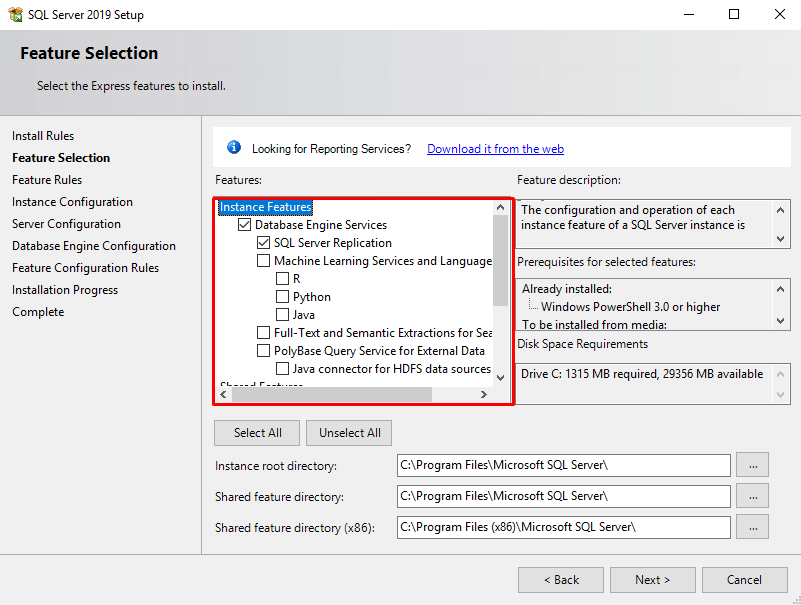Click the features list scroll-up arrow
This screenshot has height=605, width=801.
501,207
